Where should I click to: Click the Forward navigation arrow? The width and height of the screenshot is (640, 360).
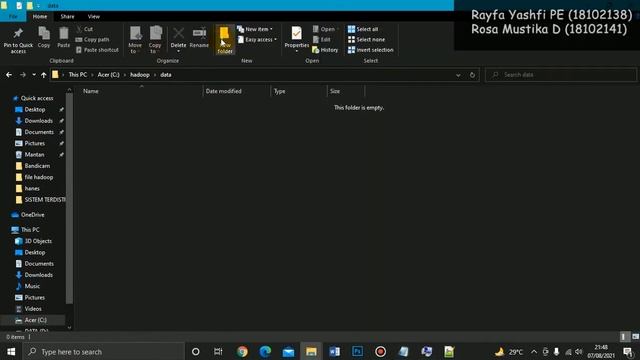click(x=23, y=75)
